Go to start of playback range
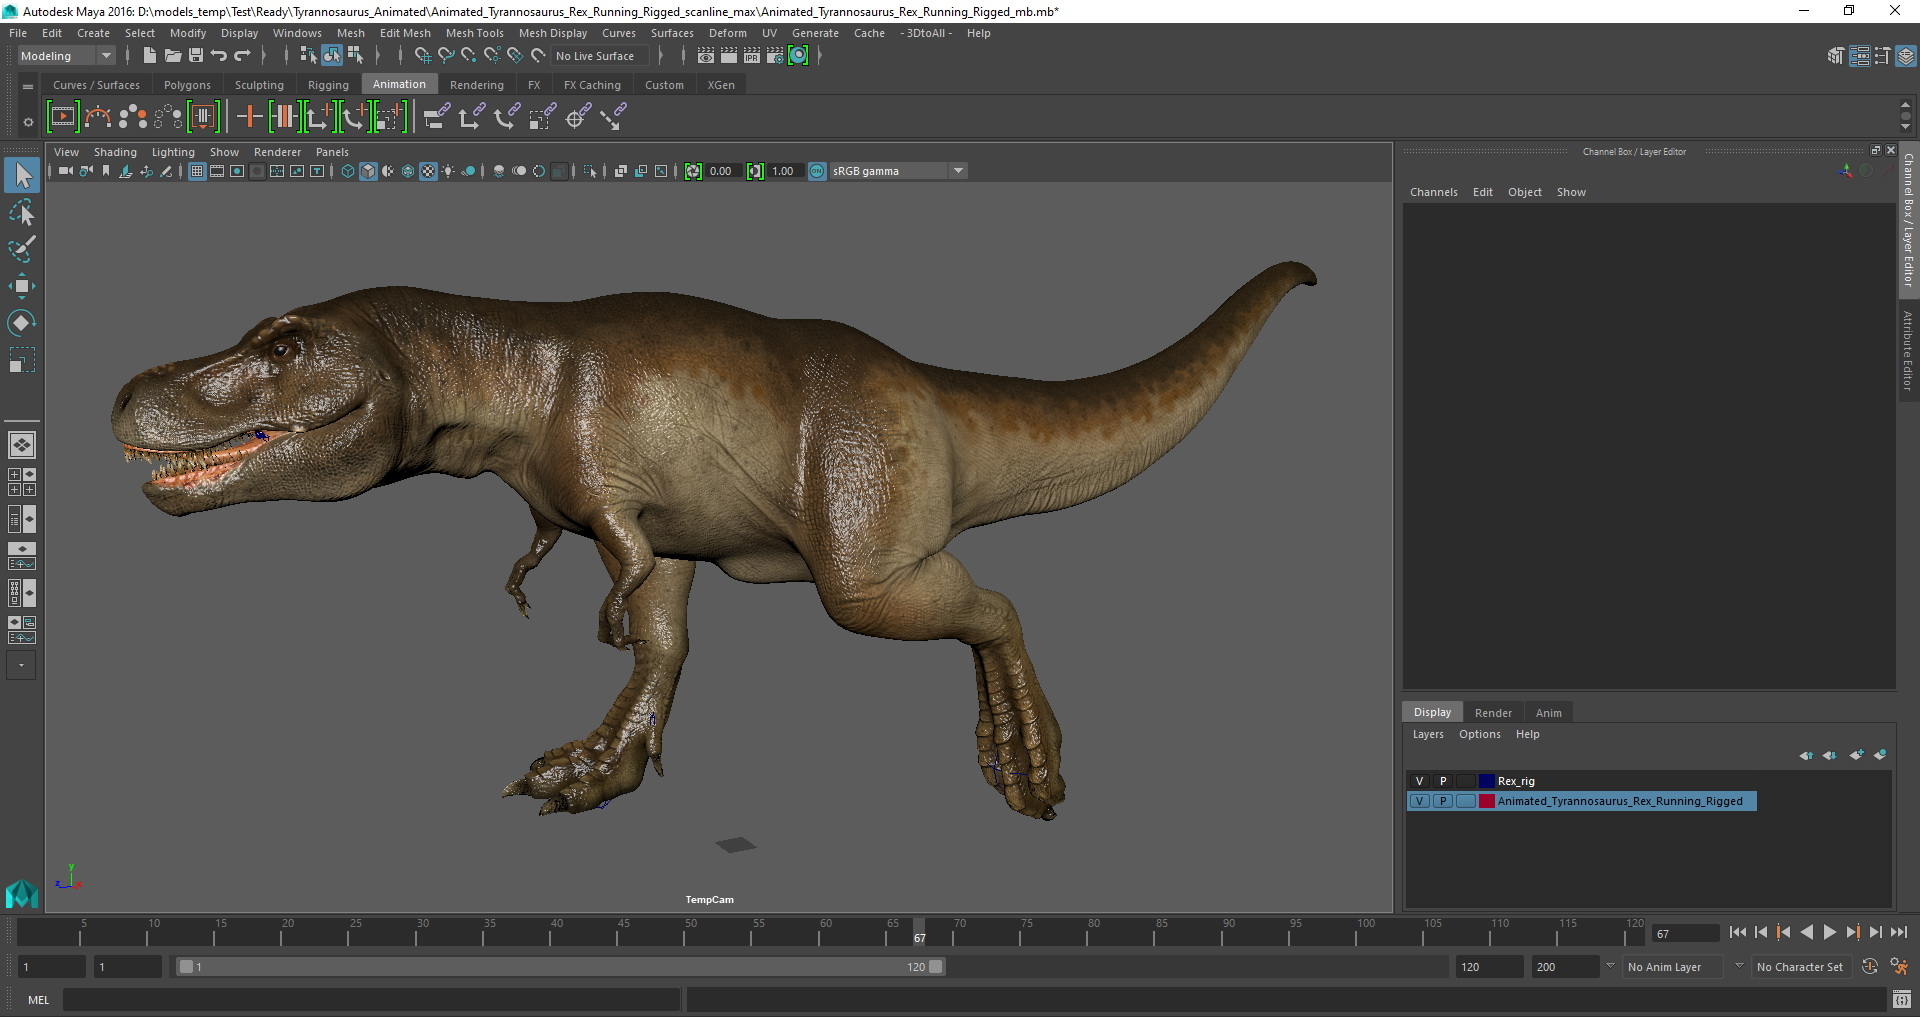This screenshot has height=1017, width=1920. (1738, 932)
